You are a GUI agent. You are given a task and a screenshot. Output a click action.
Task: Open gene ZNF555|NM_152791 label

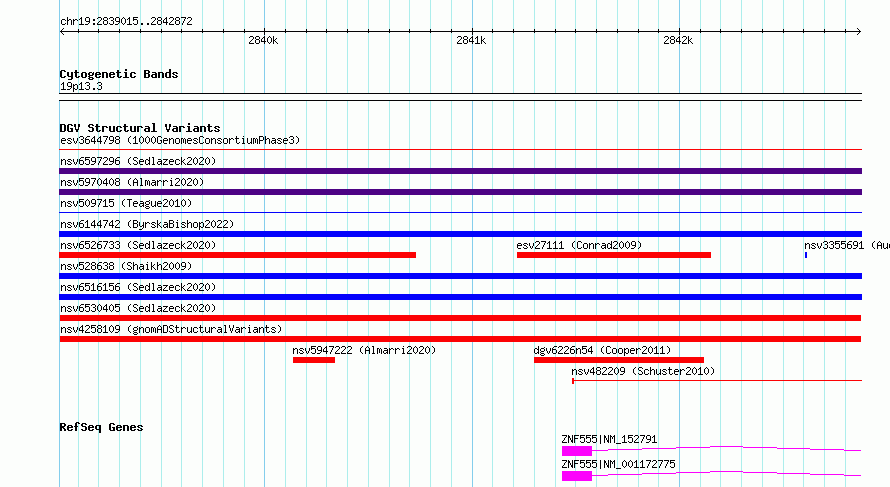click(609, 439)
